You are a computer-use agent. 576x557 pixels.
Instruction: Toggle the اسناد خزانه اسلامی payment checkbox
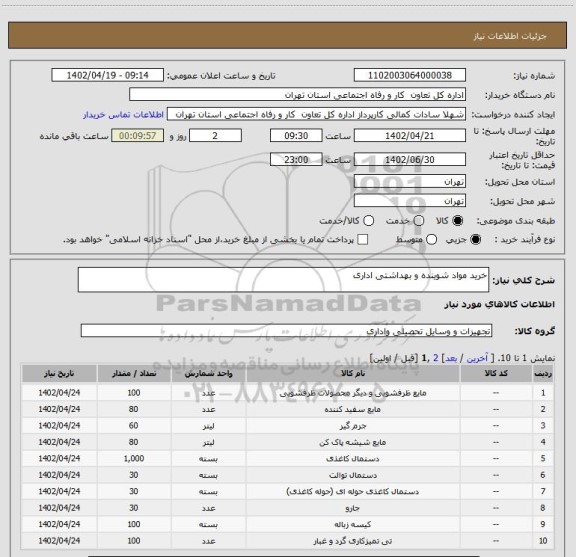click(363, 240)
